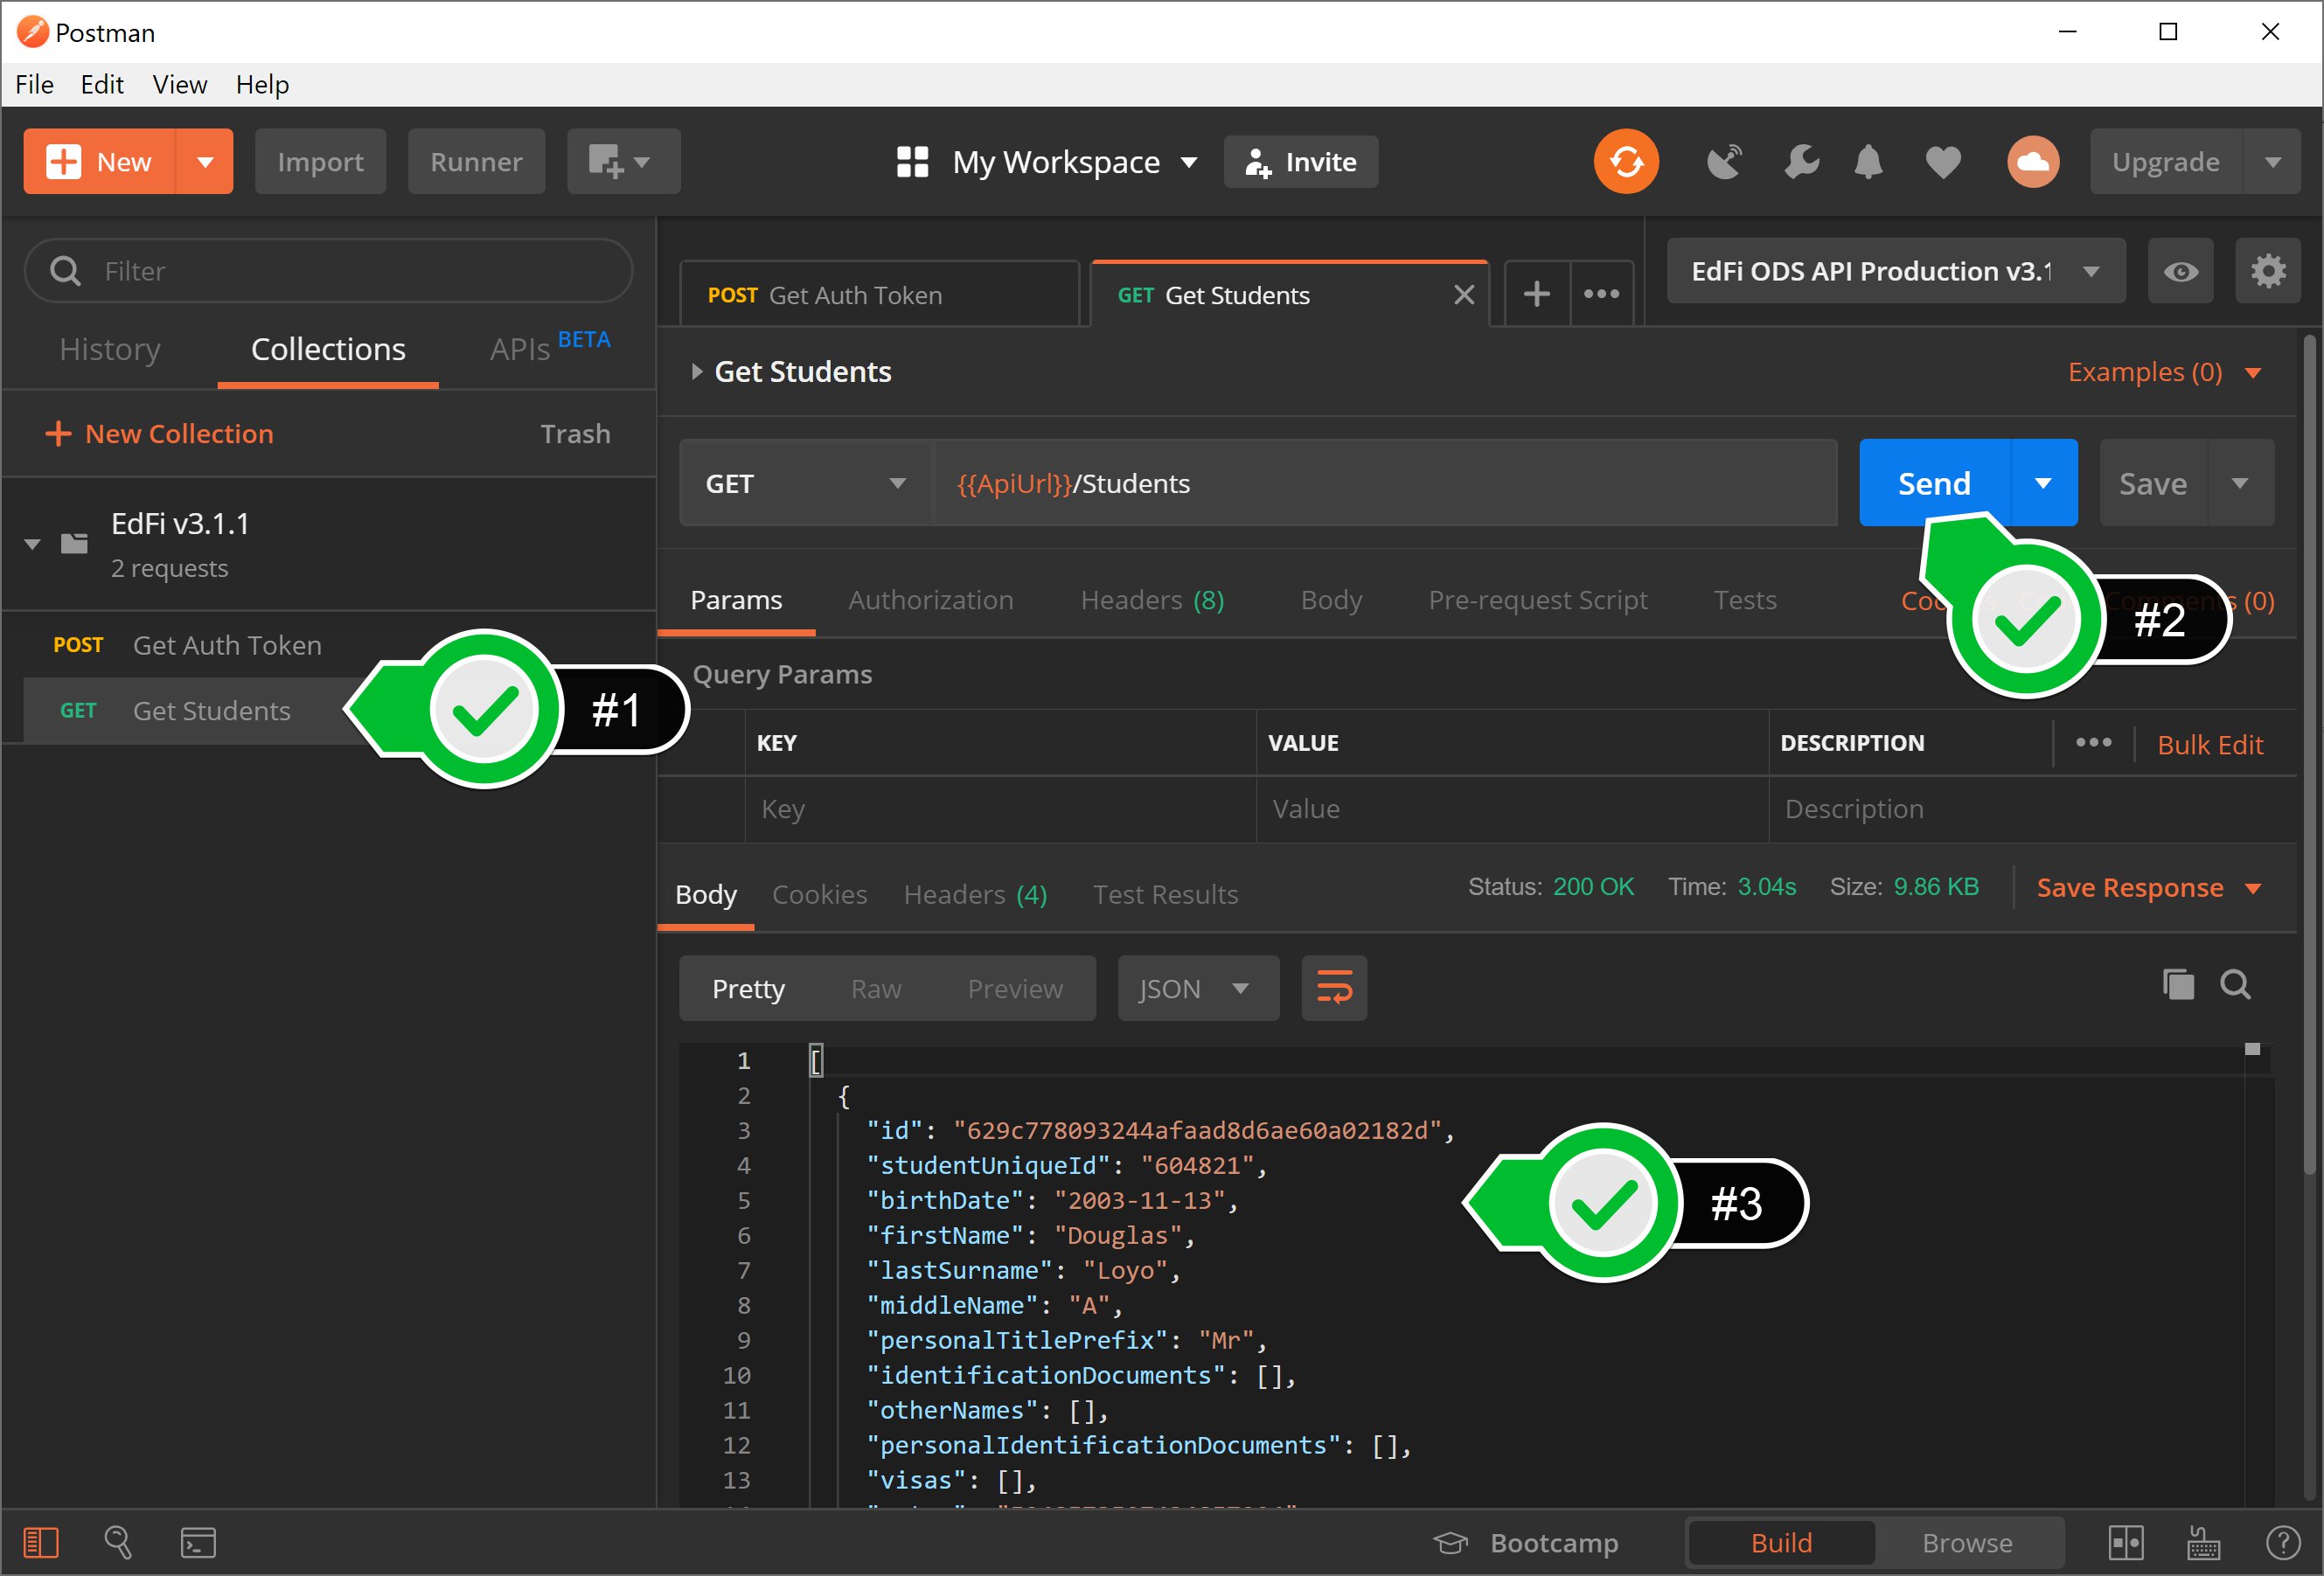The width and height of the screenshot is (2324, 1576).
Task: Open notifications bell icon
Action: (1868, 161)
